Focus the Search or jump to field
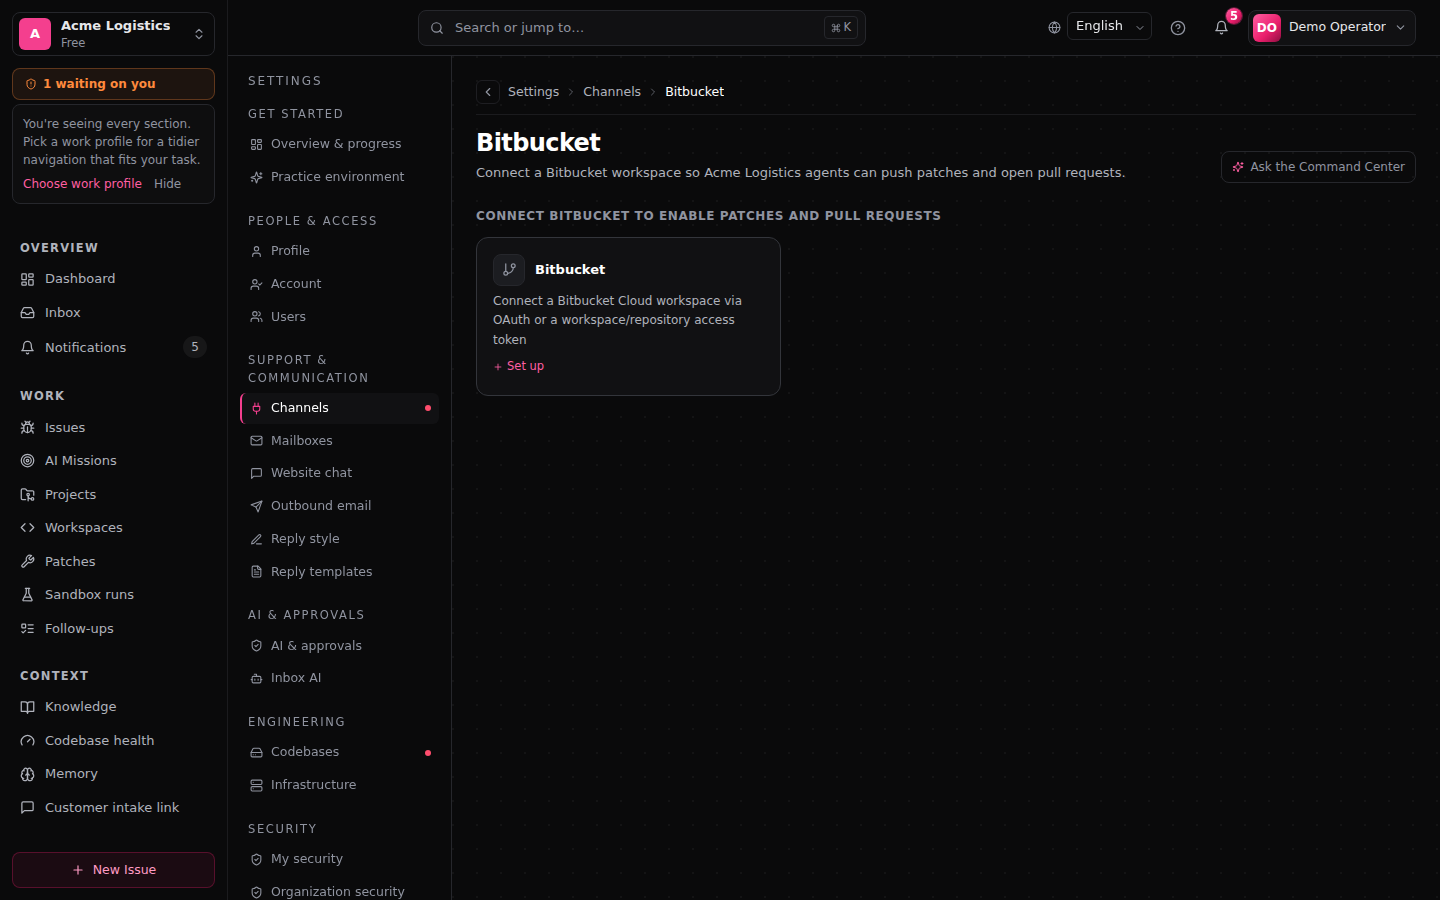1440x900 pixels. (642, 28)
